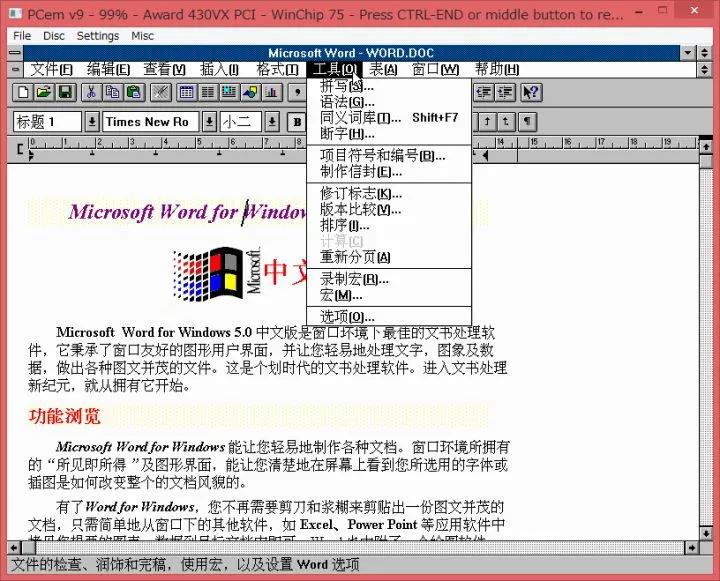720x581 pixels.
Task: Choose 拼写(S)... from Tools menu
Action: (x=389, y=86)
